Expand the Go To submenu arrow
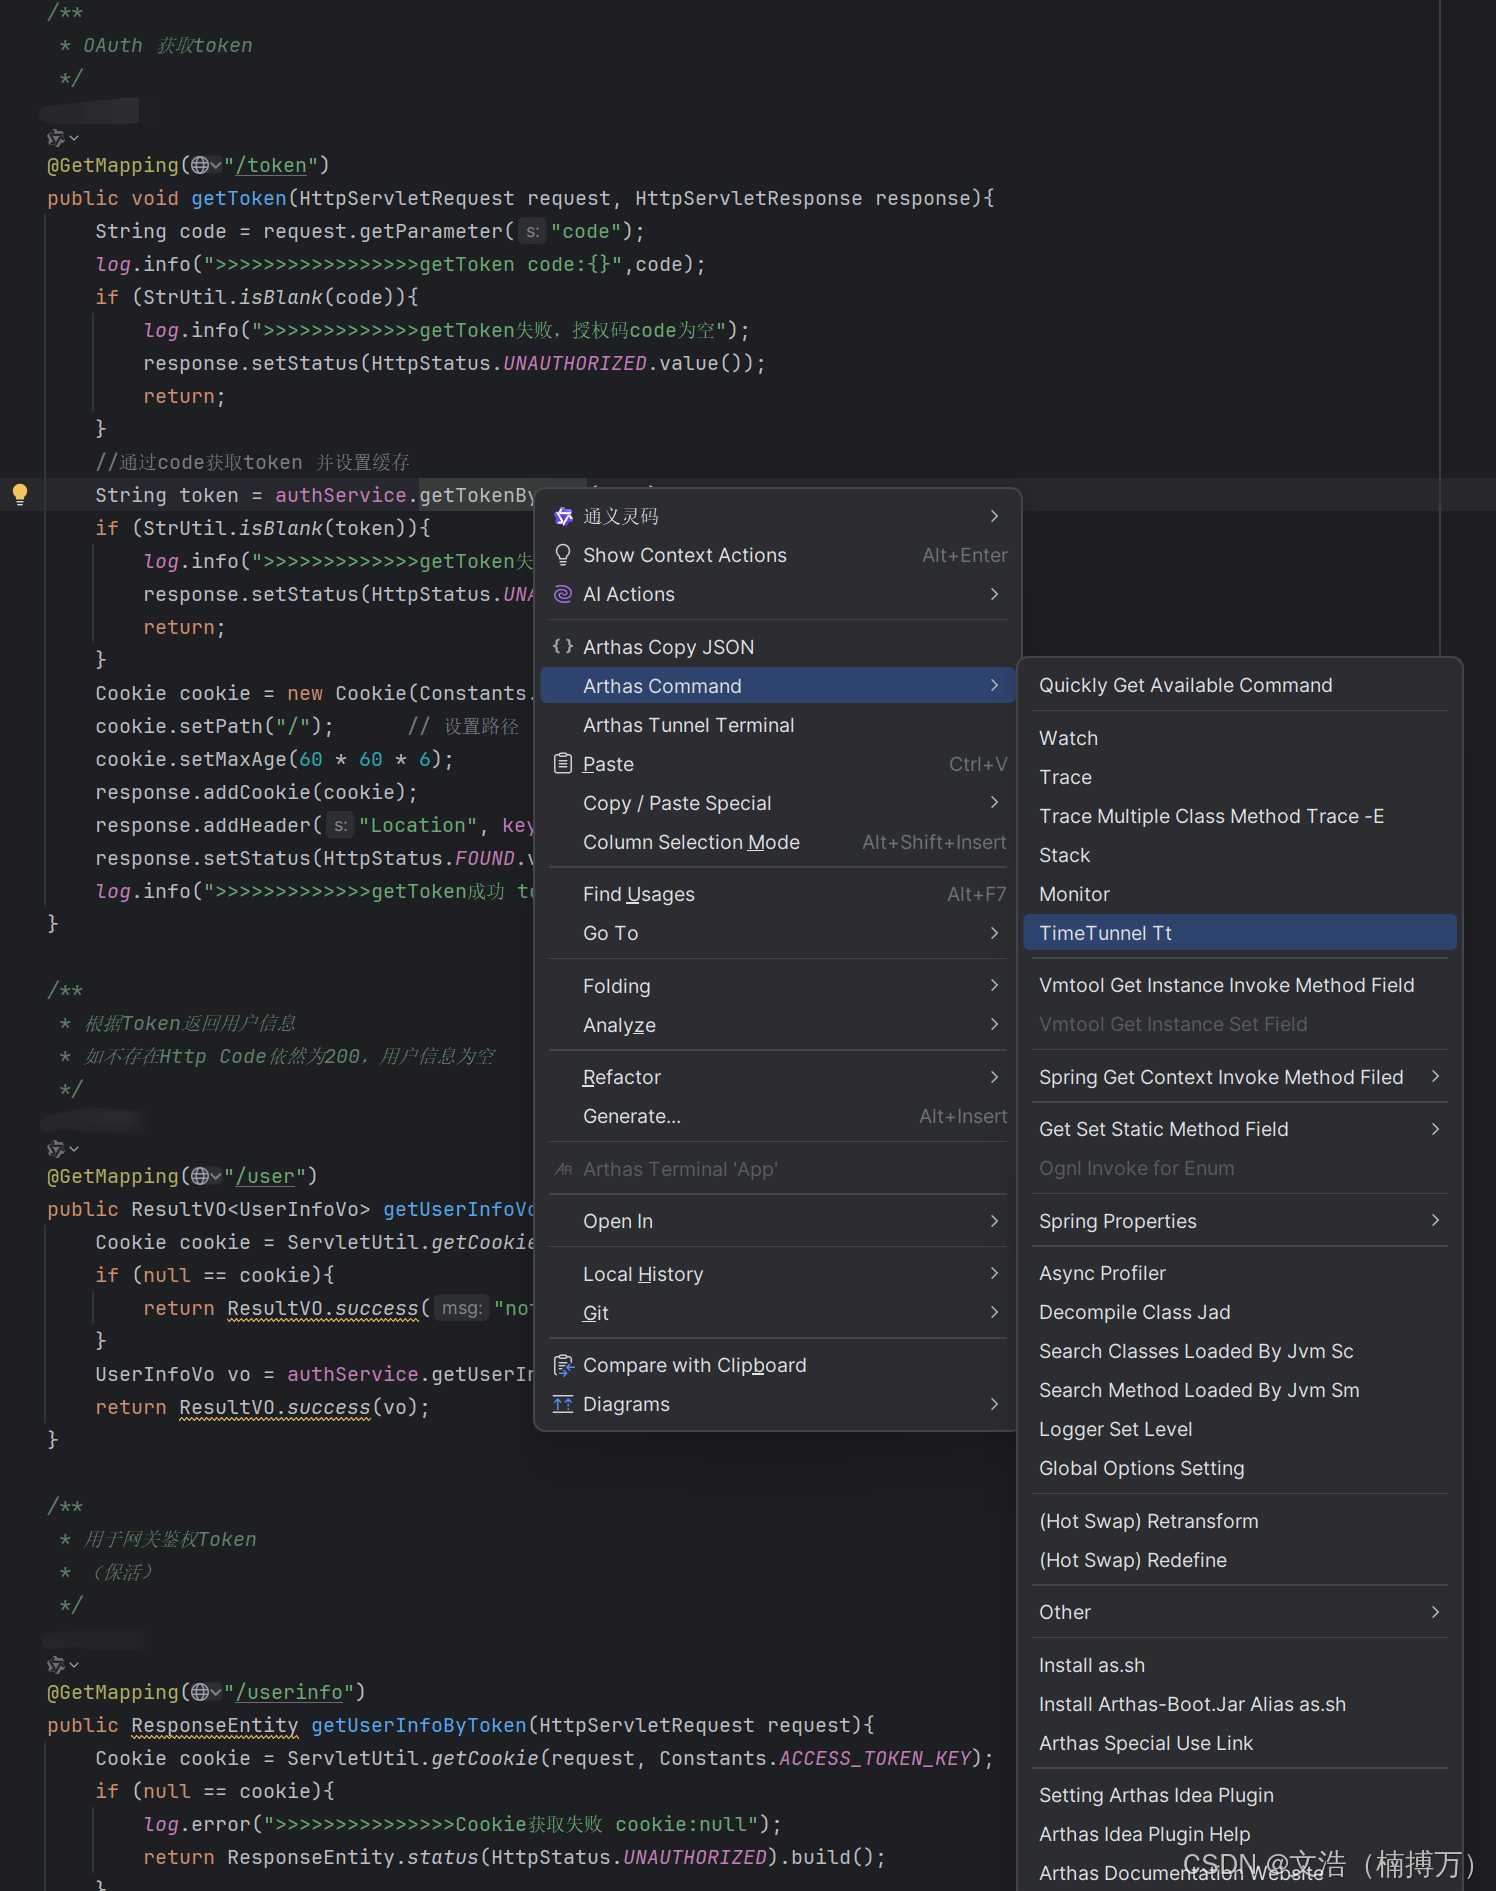Screen dimensions: 1496x1891 [994, 933]
